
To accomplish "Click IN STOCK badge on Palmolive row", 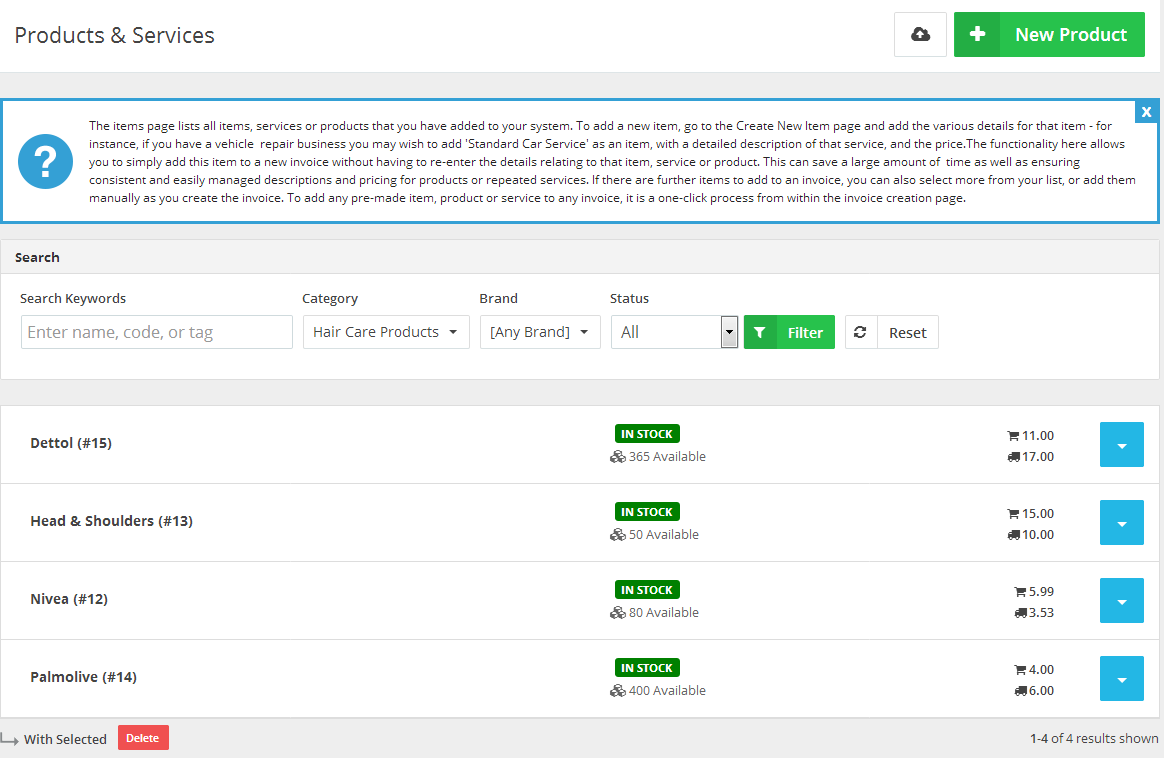I will tap(647, 667).
